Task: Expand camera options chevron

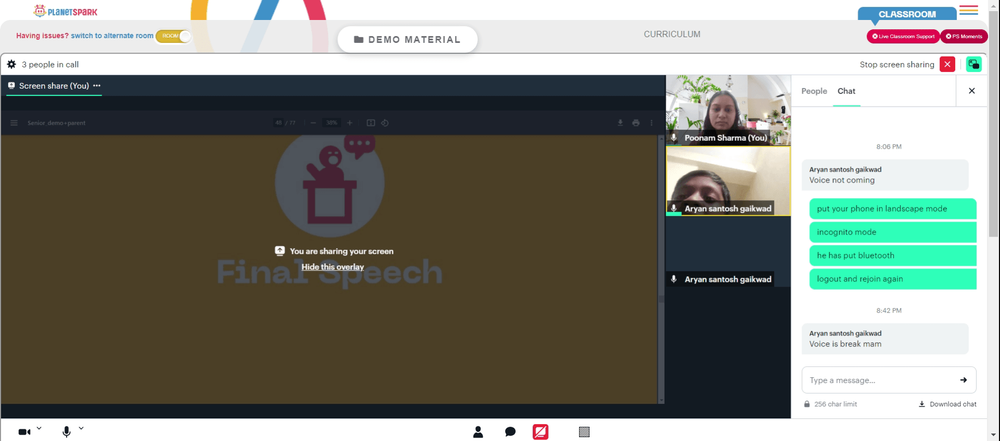Action: [x=39, y=428]
